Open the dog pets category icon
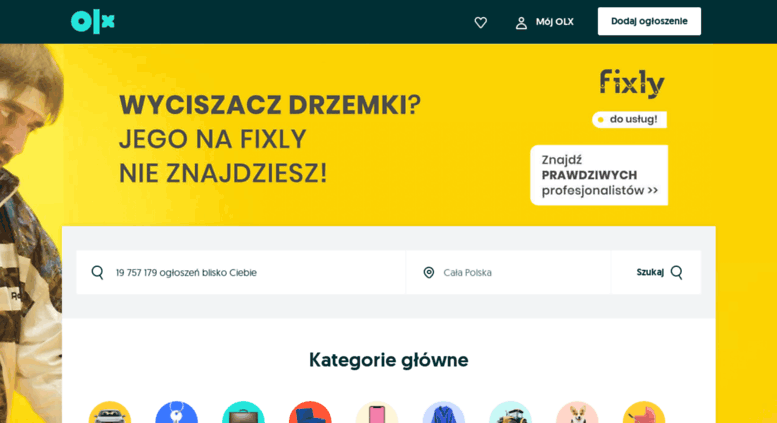This screenshot has height=423, width=777. coord(577,413)
